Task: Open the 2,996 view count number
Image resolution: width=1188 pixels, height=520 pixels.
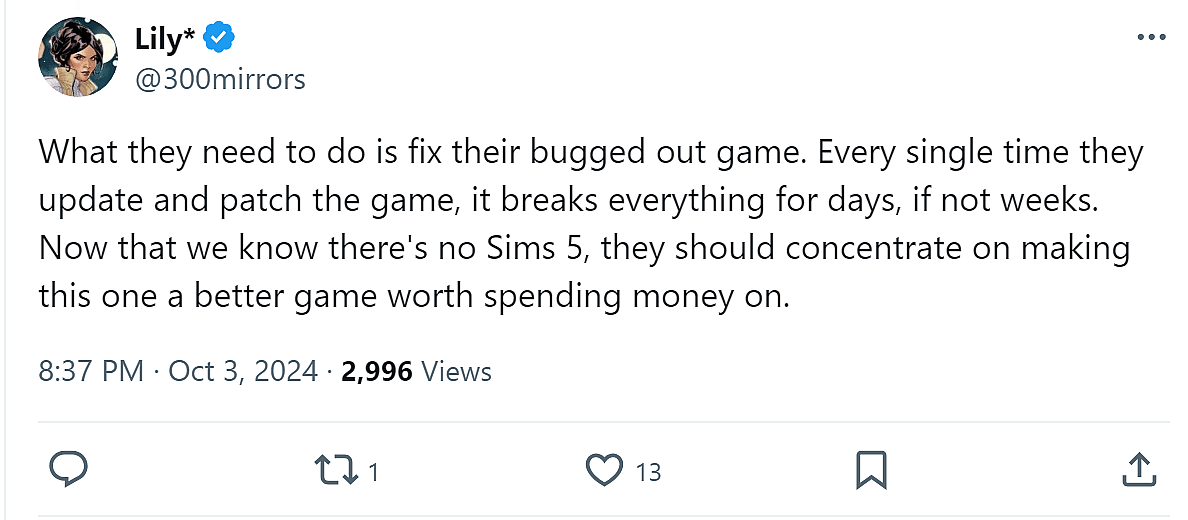Action: coord(377,372)
